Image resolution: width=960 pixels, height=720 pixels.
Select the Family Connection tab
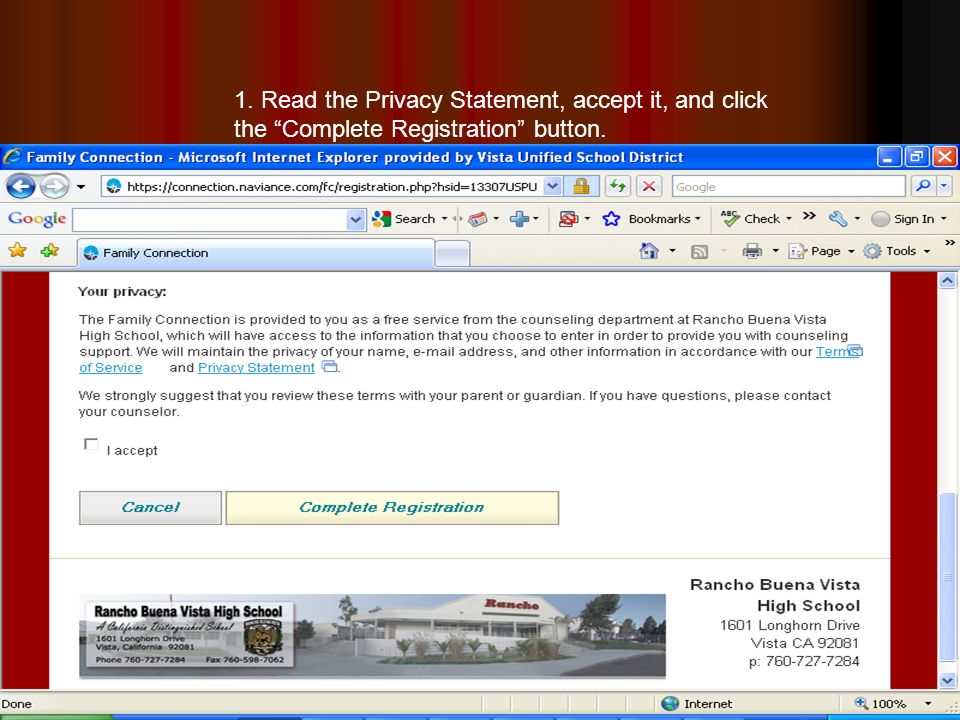tap(256, 253)
